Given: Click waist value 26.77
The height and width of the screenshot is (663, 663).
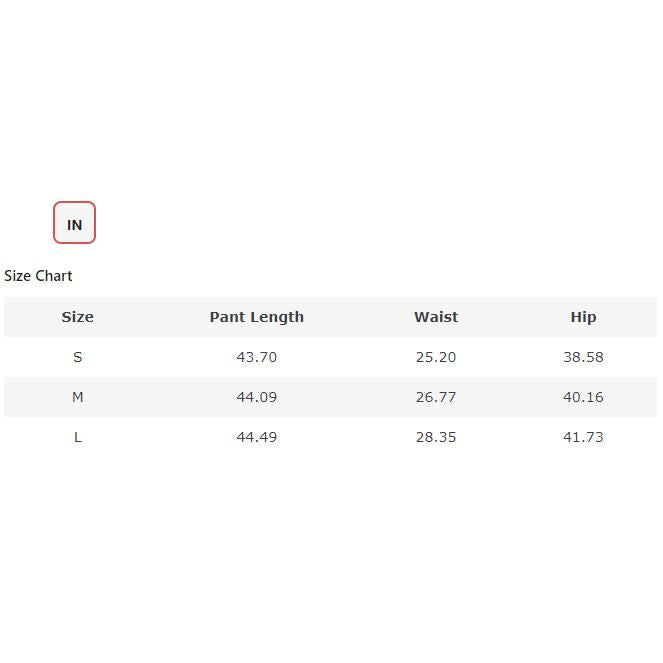Looking at the screenshot, I should click(436, 397).
